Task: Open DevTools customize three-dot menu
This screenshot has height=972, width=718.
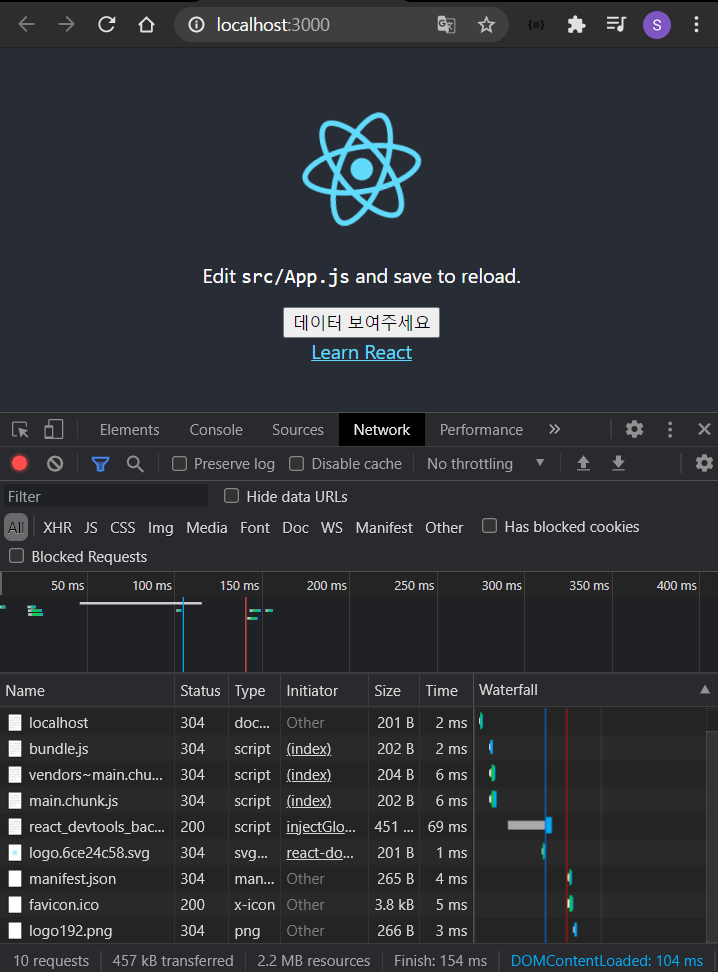Action: pyautogui.click(x=670, y=429)
